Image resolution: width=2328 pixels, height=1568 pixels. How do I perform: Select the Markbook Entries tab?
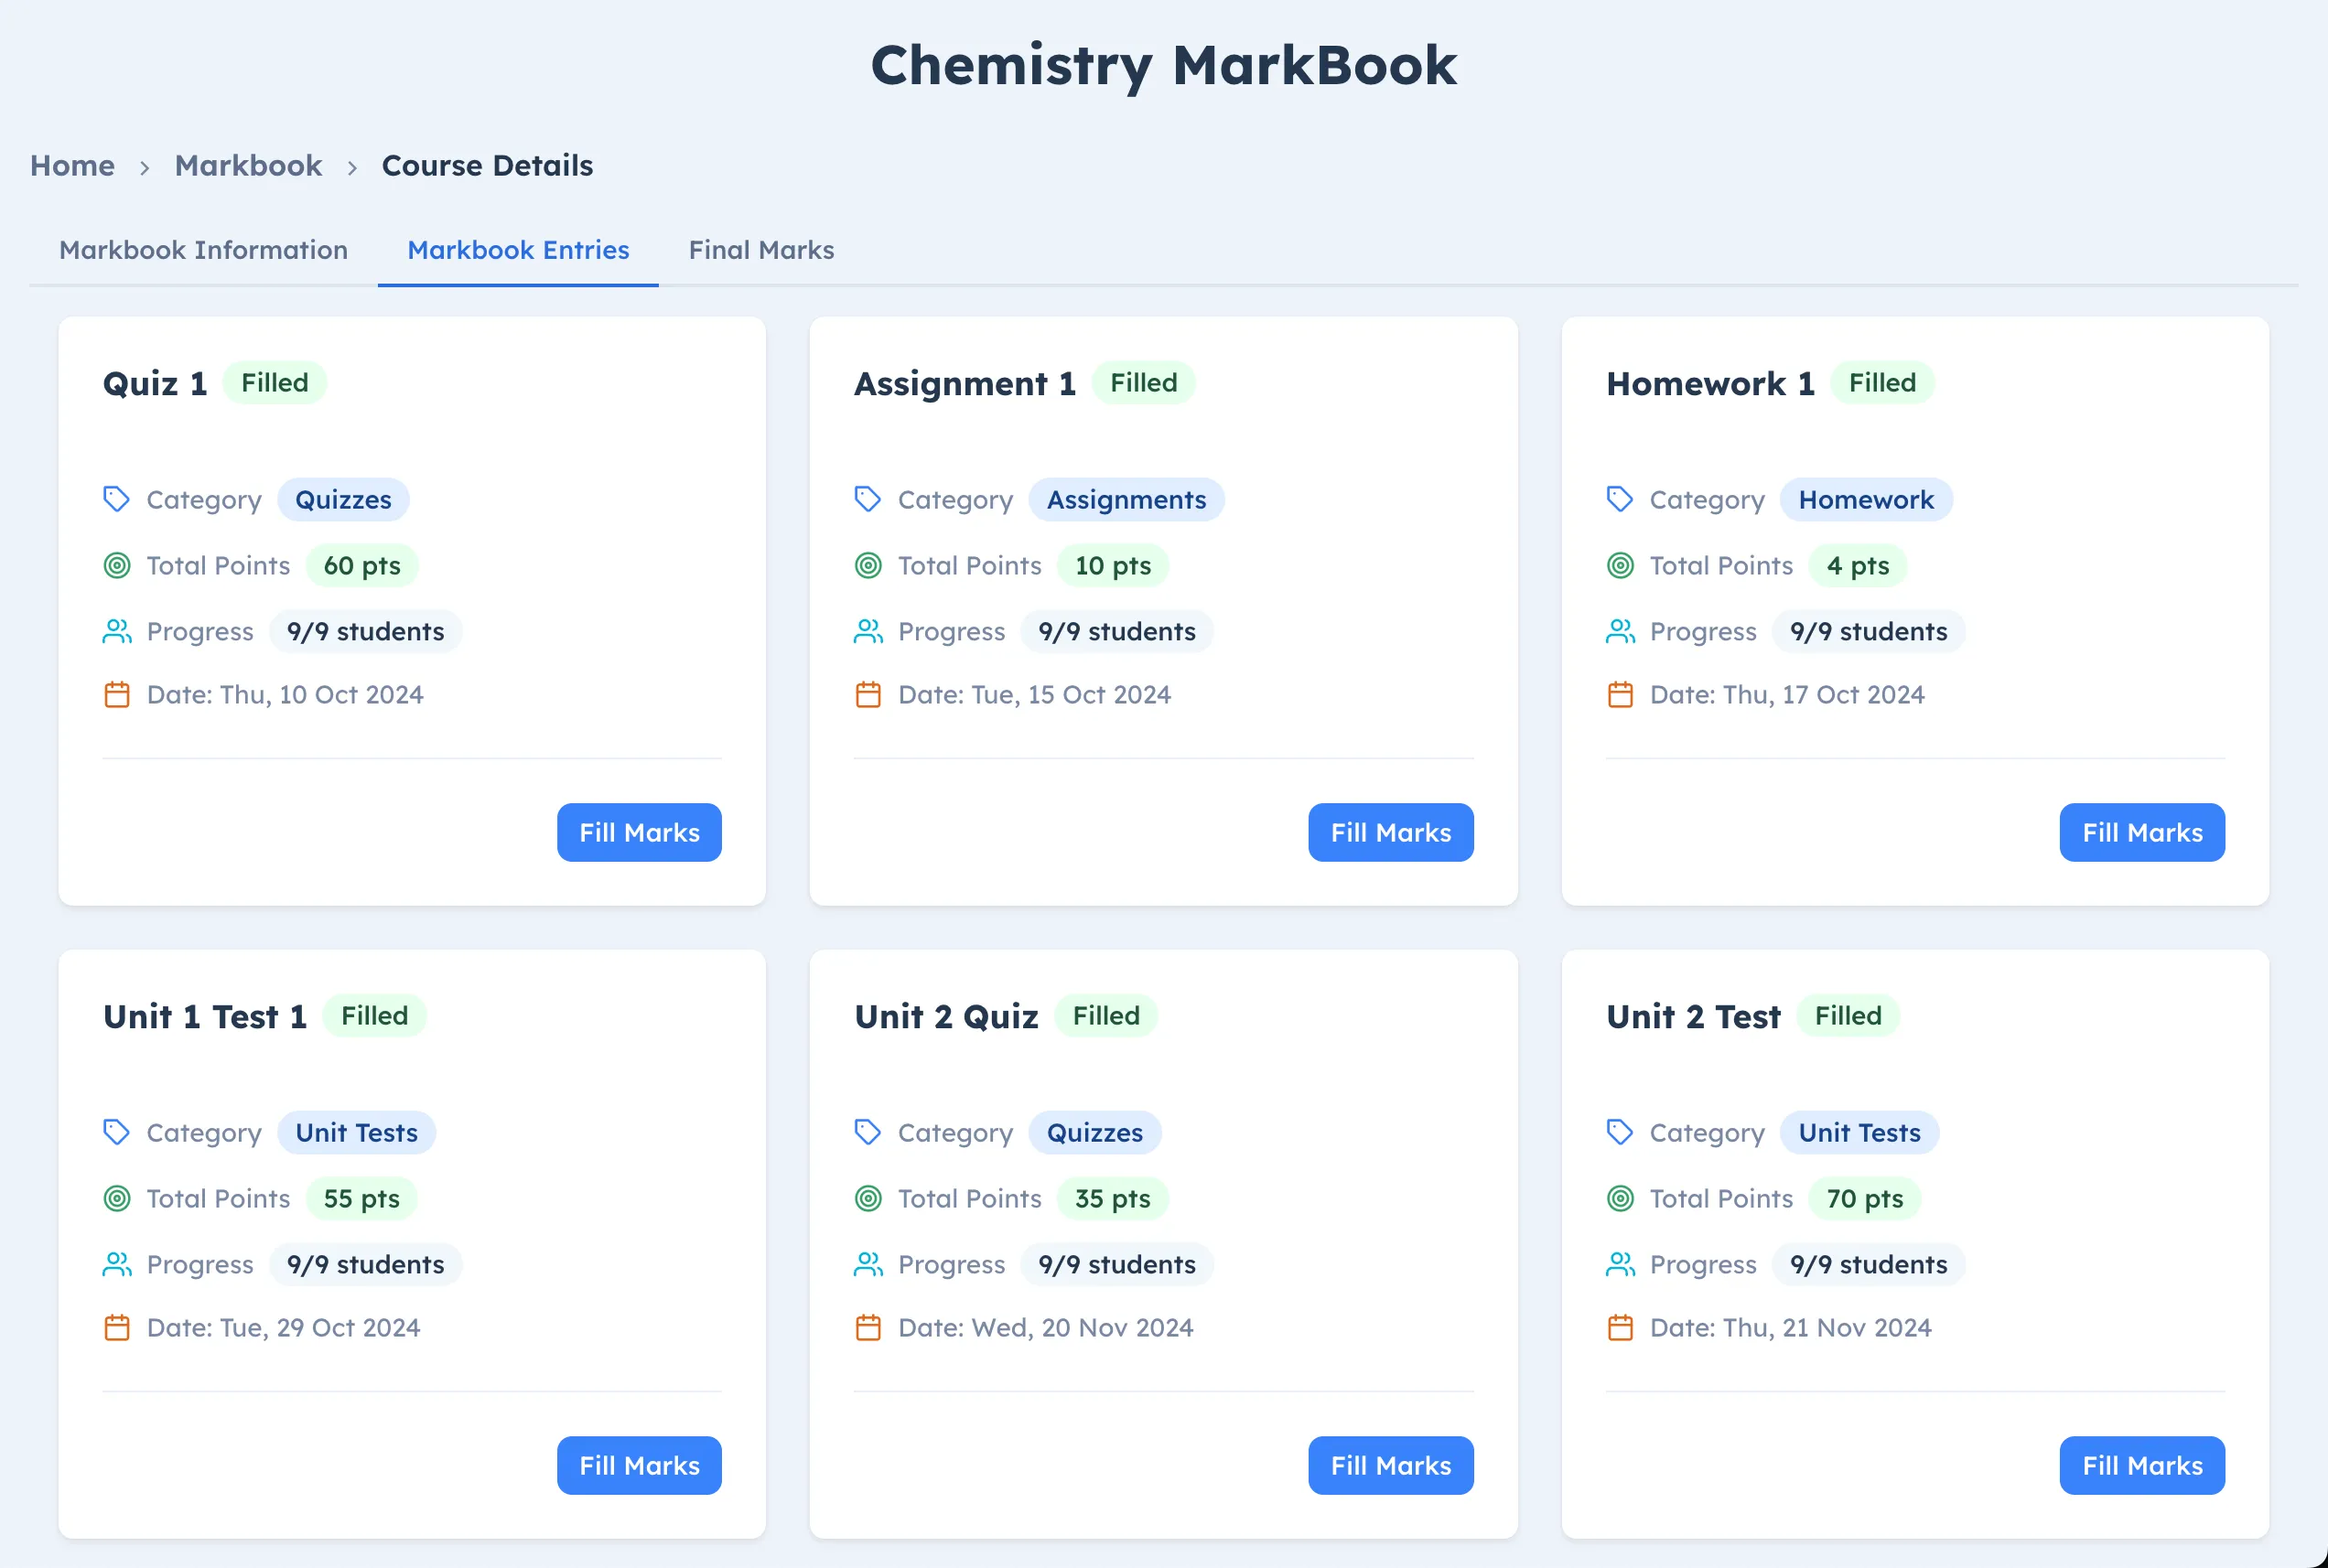[517, 250]
